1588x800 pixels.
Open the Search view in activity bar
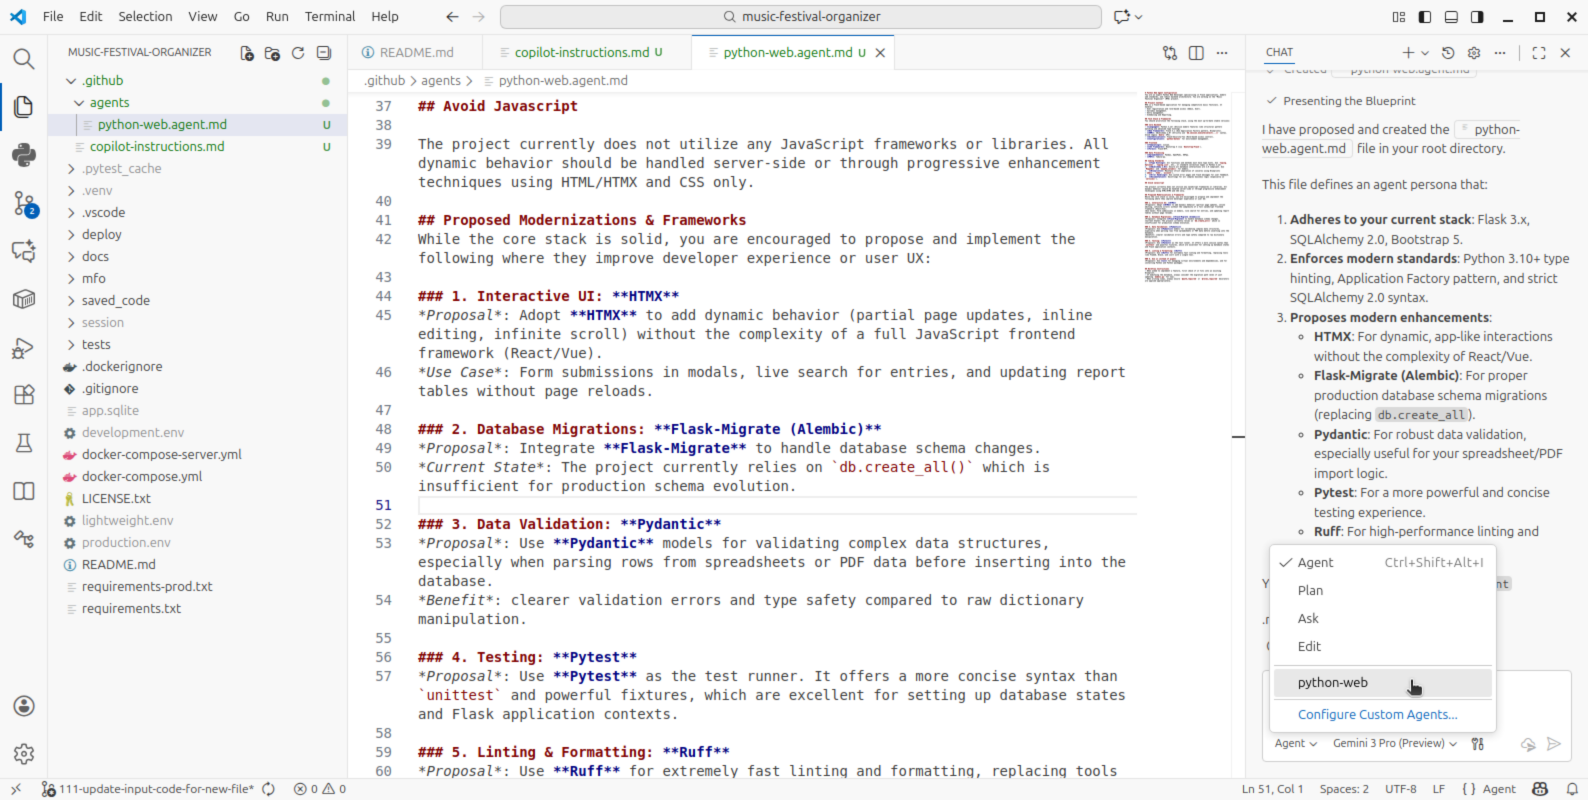click(x=24, y=59)
